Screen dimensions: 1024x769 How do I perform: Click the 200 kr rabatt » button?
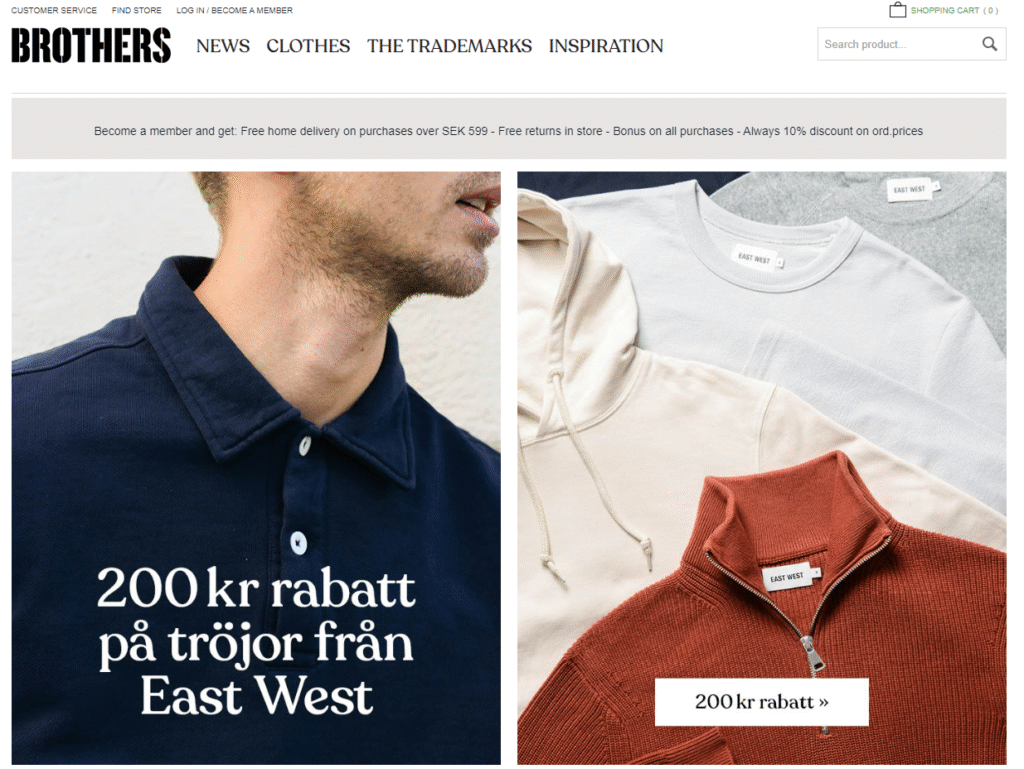(x=761, y=702)
